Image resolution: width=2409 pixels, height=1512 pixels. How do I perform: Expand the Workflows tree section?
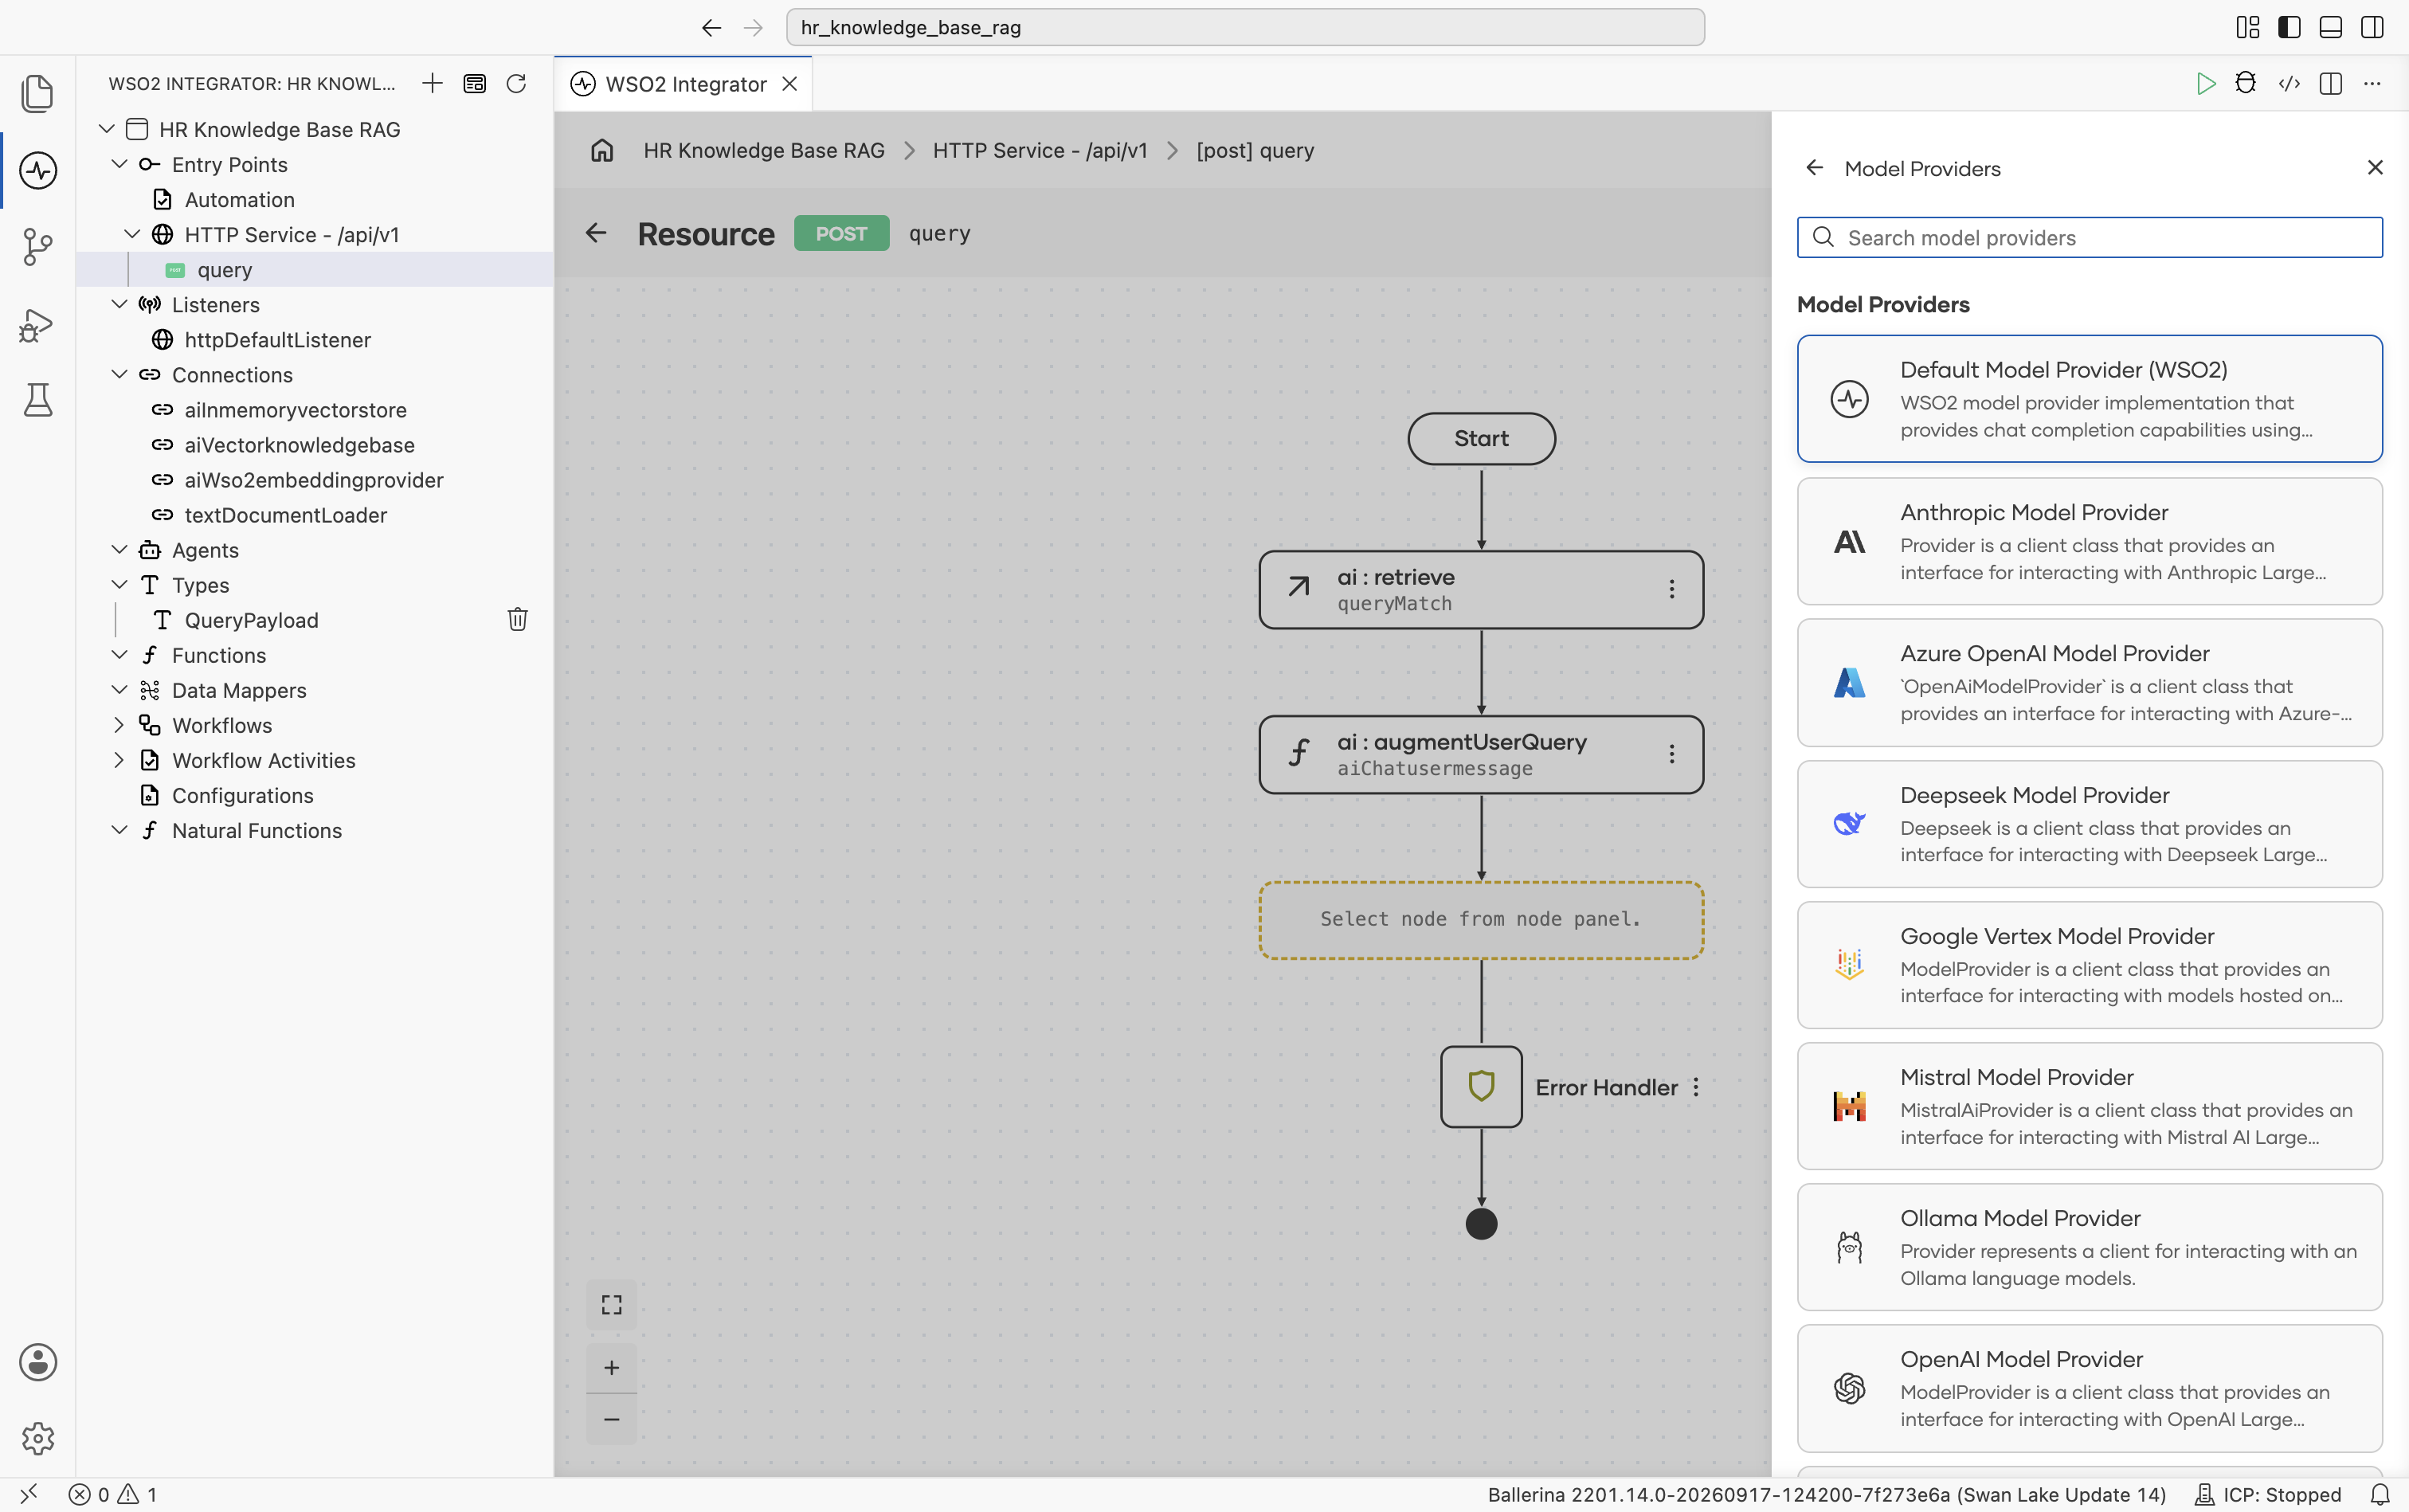click(119, 725)
